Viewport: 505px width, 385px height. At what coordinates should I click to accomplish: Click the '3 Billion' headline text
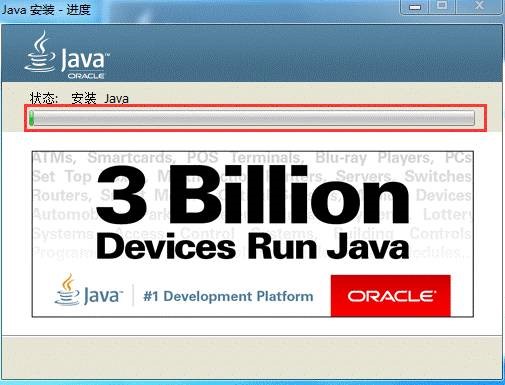pos(253,194)
